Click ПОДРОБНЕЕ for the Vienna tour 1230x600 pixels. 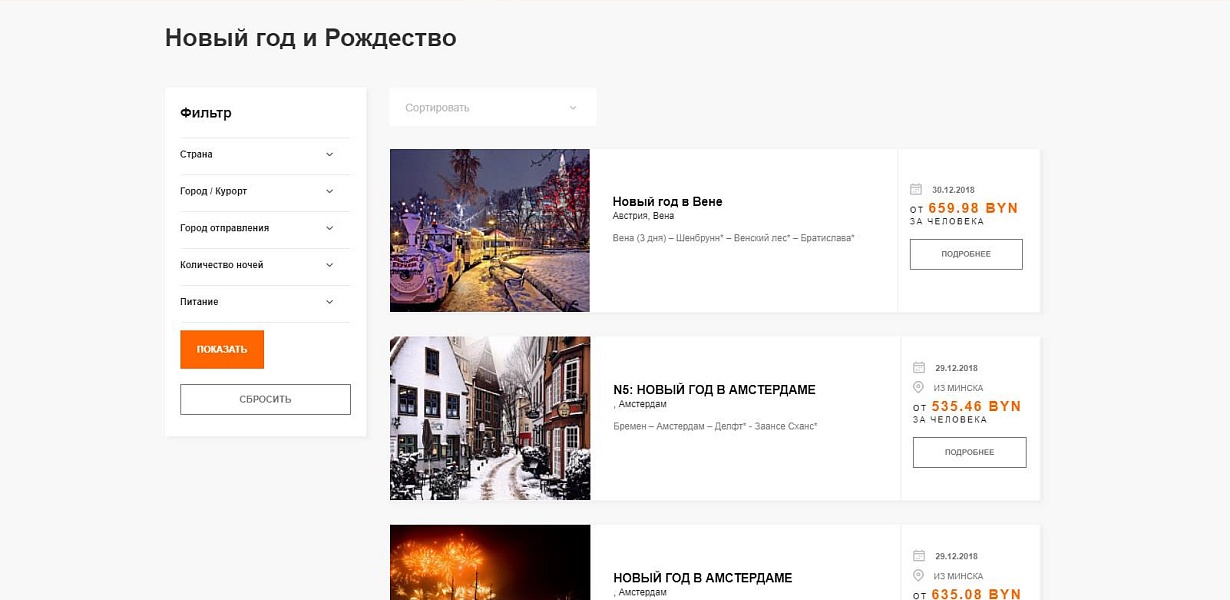(x=966, y=254)
